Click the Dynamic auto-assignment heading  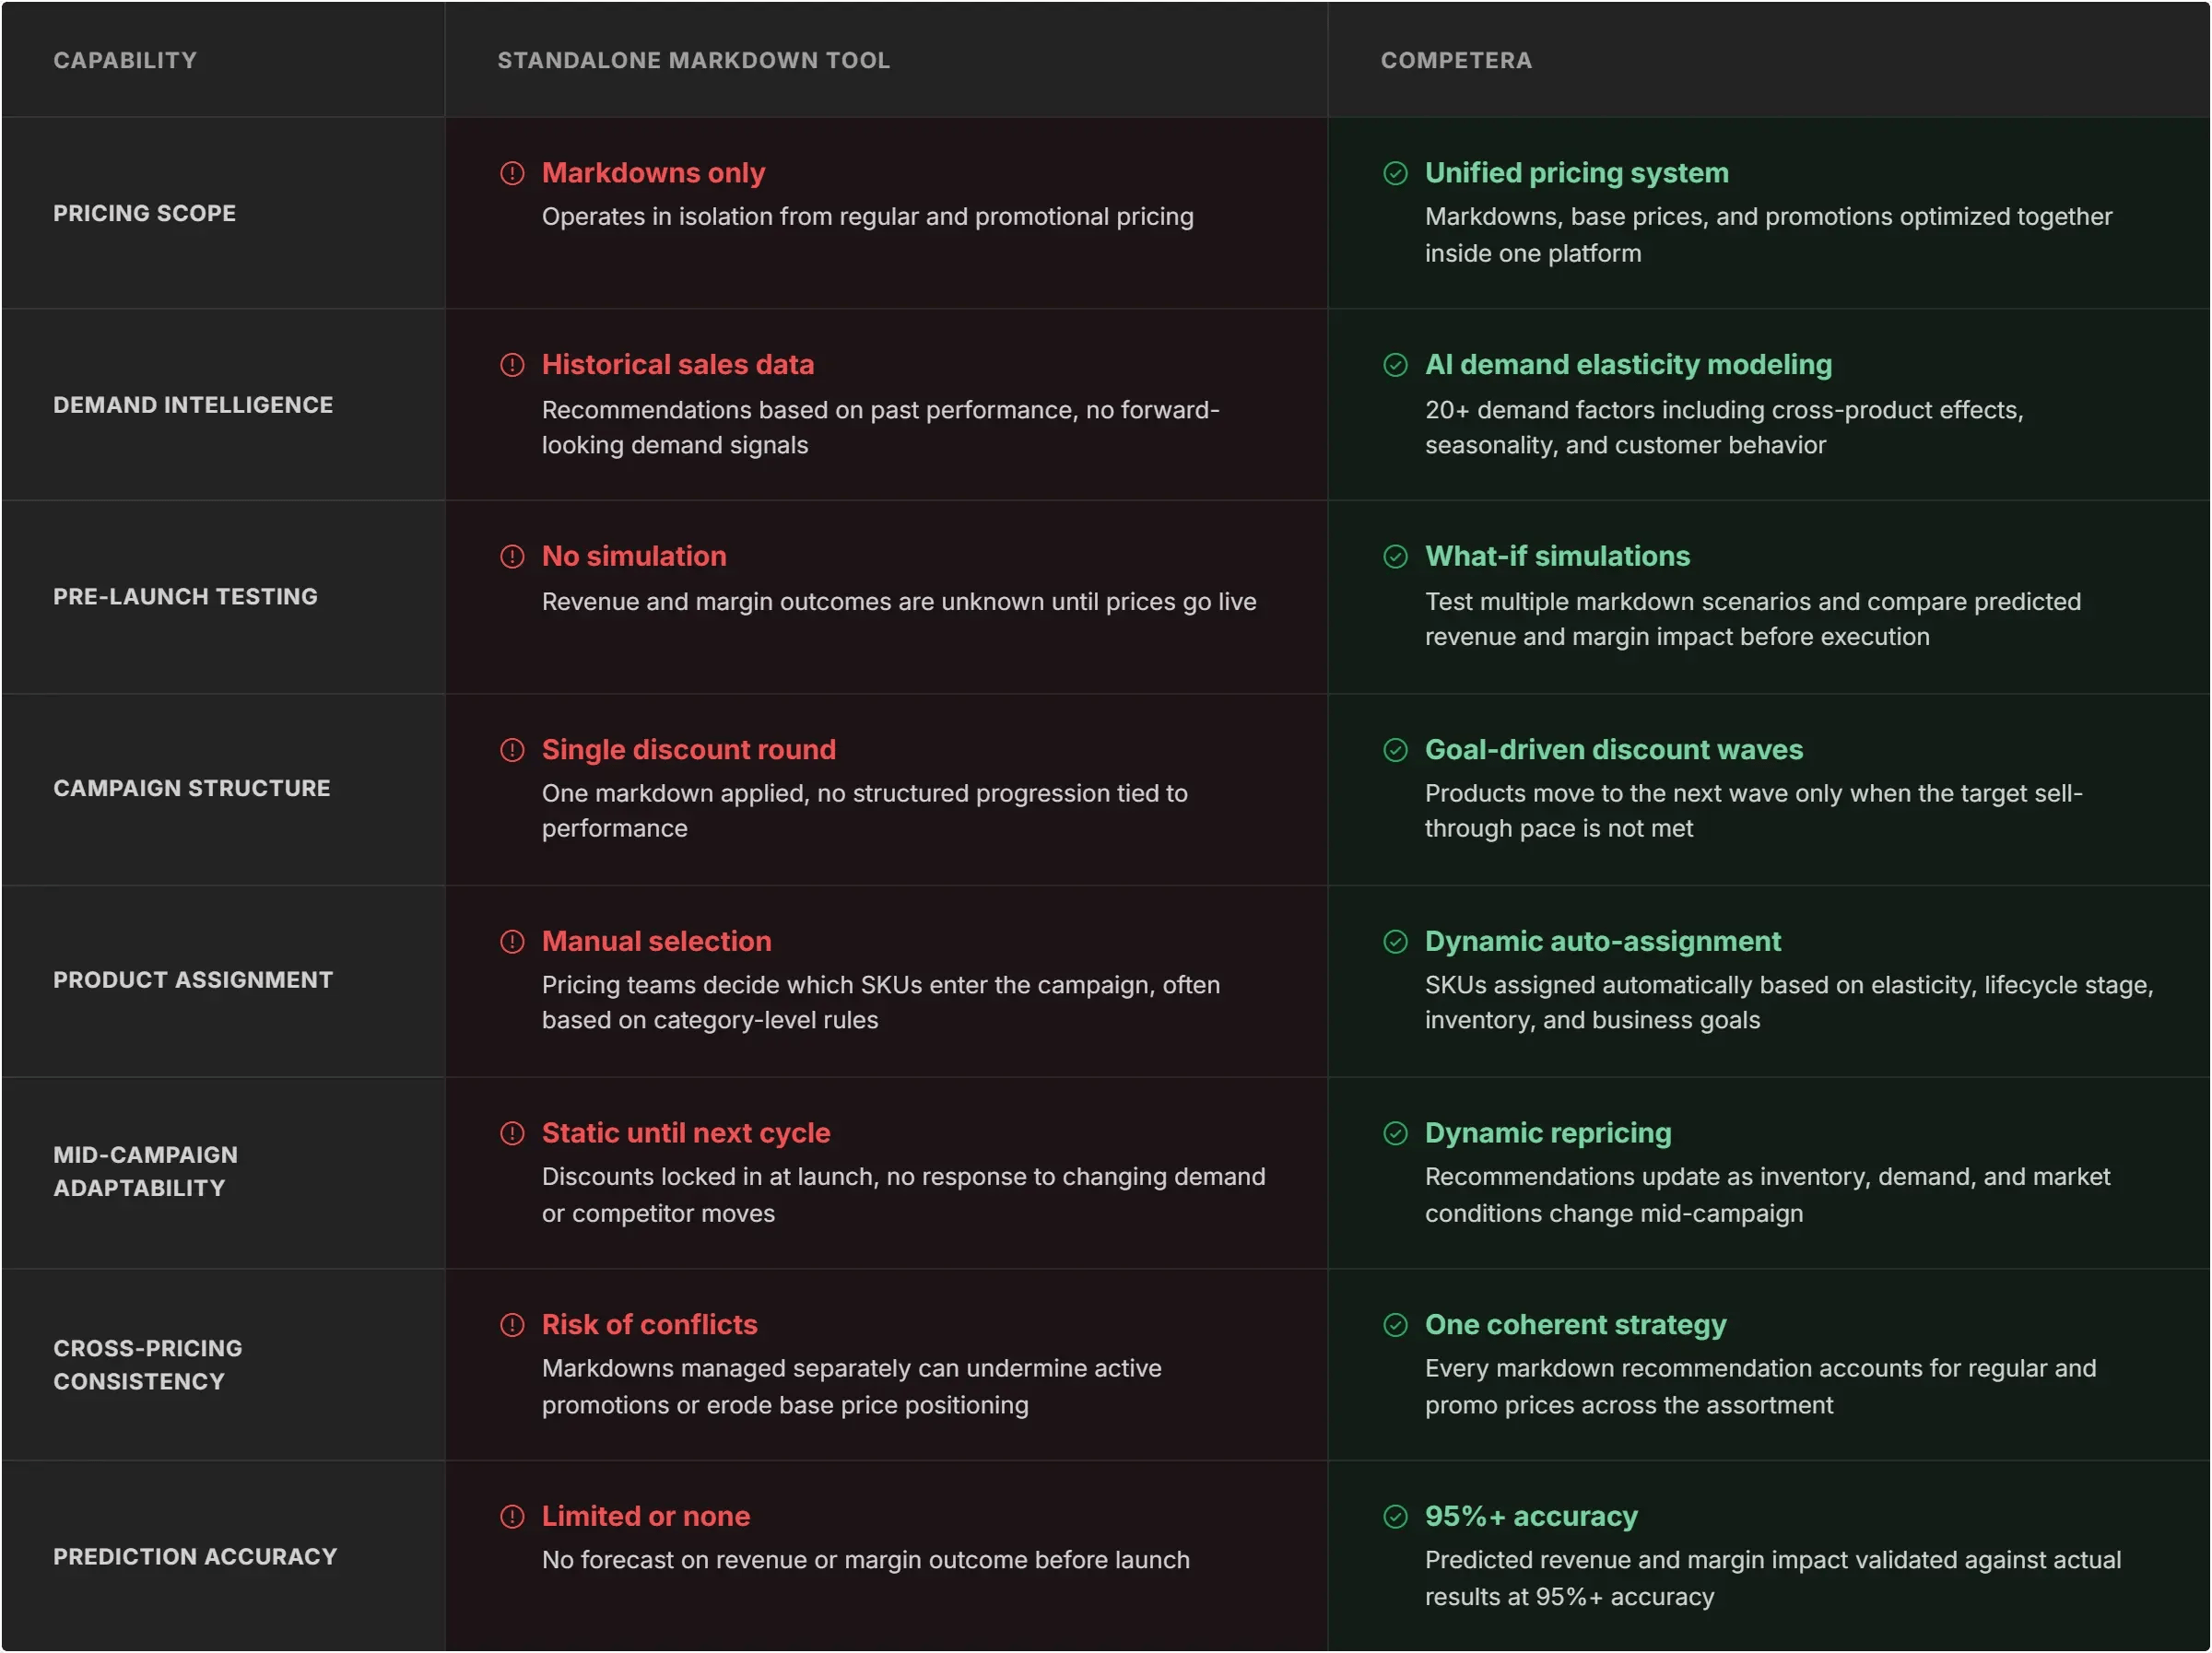pyautogui.click(x=1603, y=942)
